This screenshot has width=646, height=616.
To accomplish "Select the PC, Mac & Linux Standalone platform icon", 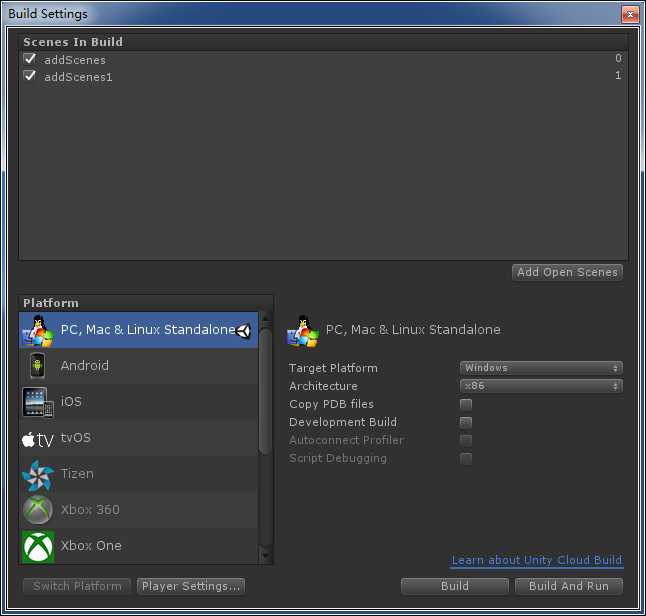I will 39,331.
